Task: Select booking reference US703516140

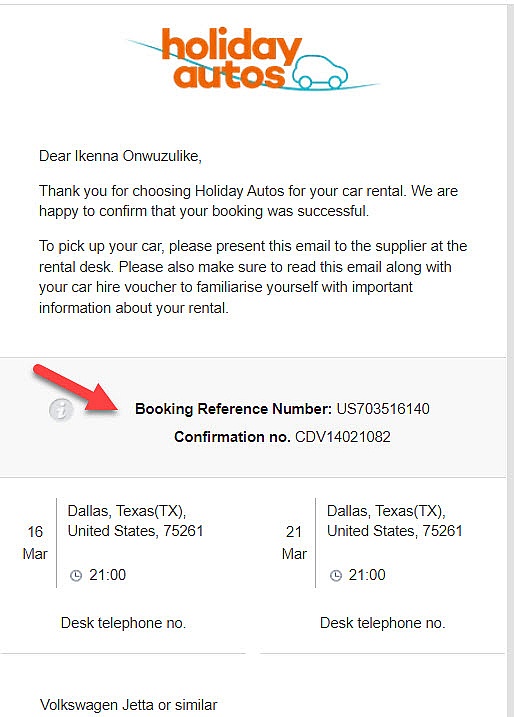Action: (x=383, y=408)
